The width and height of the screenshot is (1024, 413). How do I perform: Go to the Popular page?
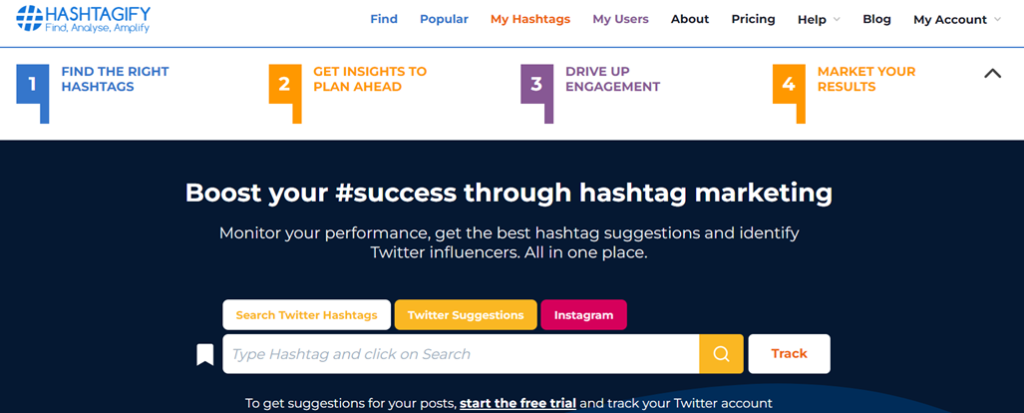tap(444, 19)
